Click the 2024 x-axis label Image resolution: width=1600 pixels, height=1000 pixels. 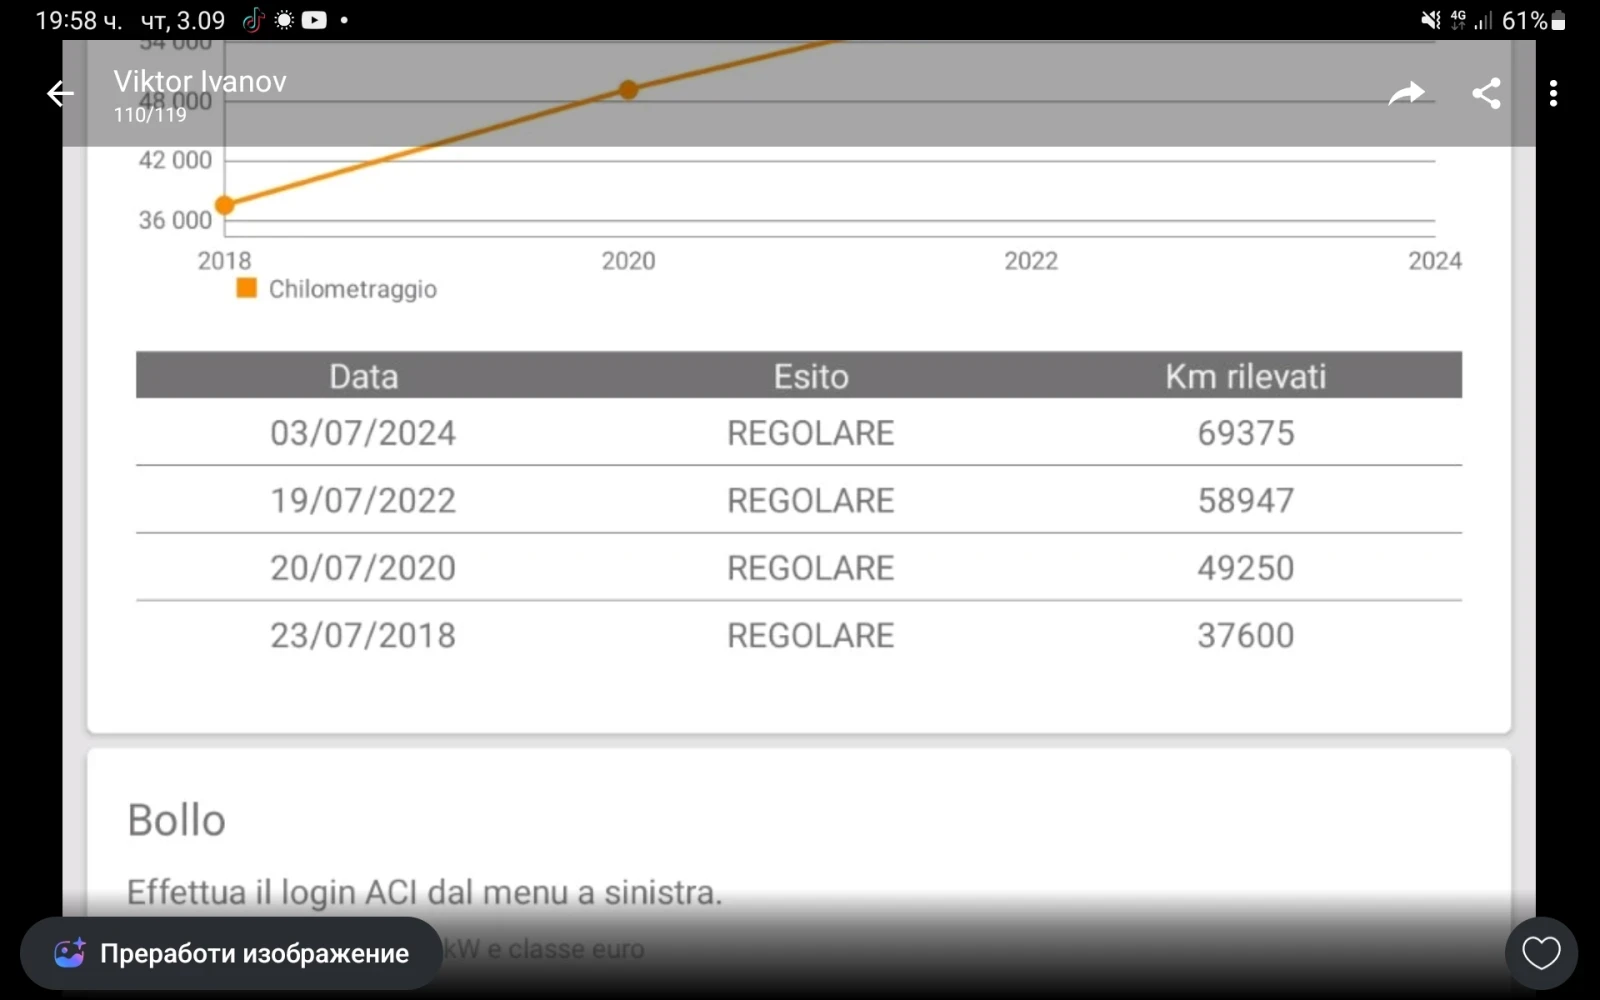click(x=1435, y=261)
